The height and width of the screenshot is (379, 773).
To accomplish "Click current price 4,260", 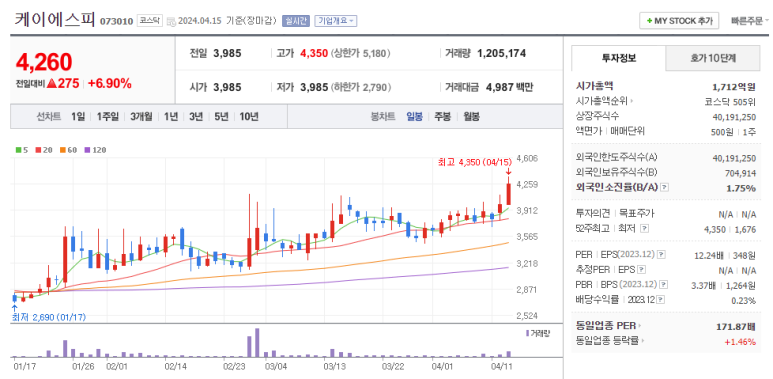I will click(x=44, y=62).
